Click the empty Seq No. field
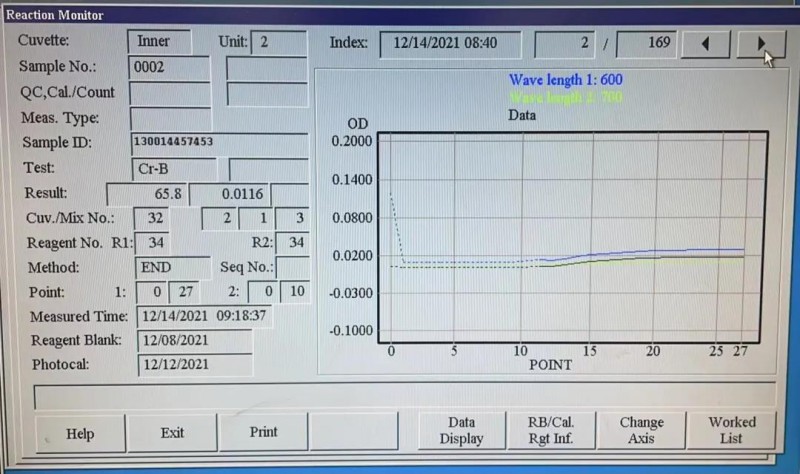Image resolution: width=800 pixels, height=474 pixels. tap(293, 267)
